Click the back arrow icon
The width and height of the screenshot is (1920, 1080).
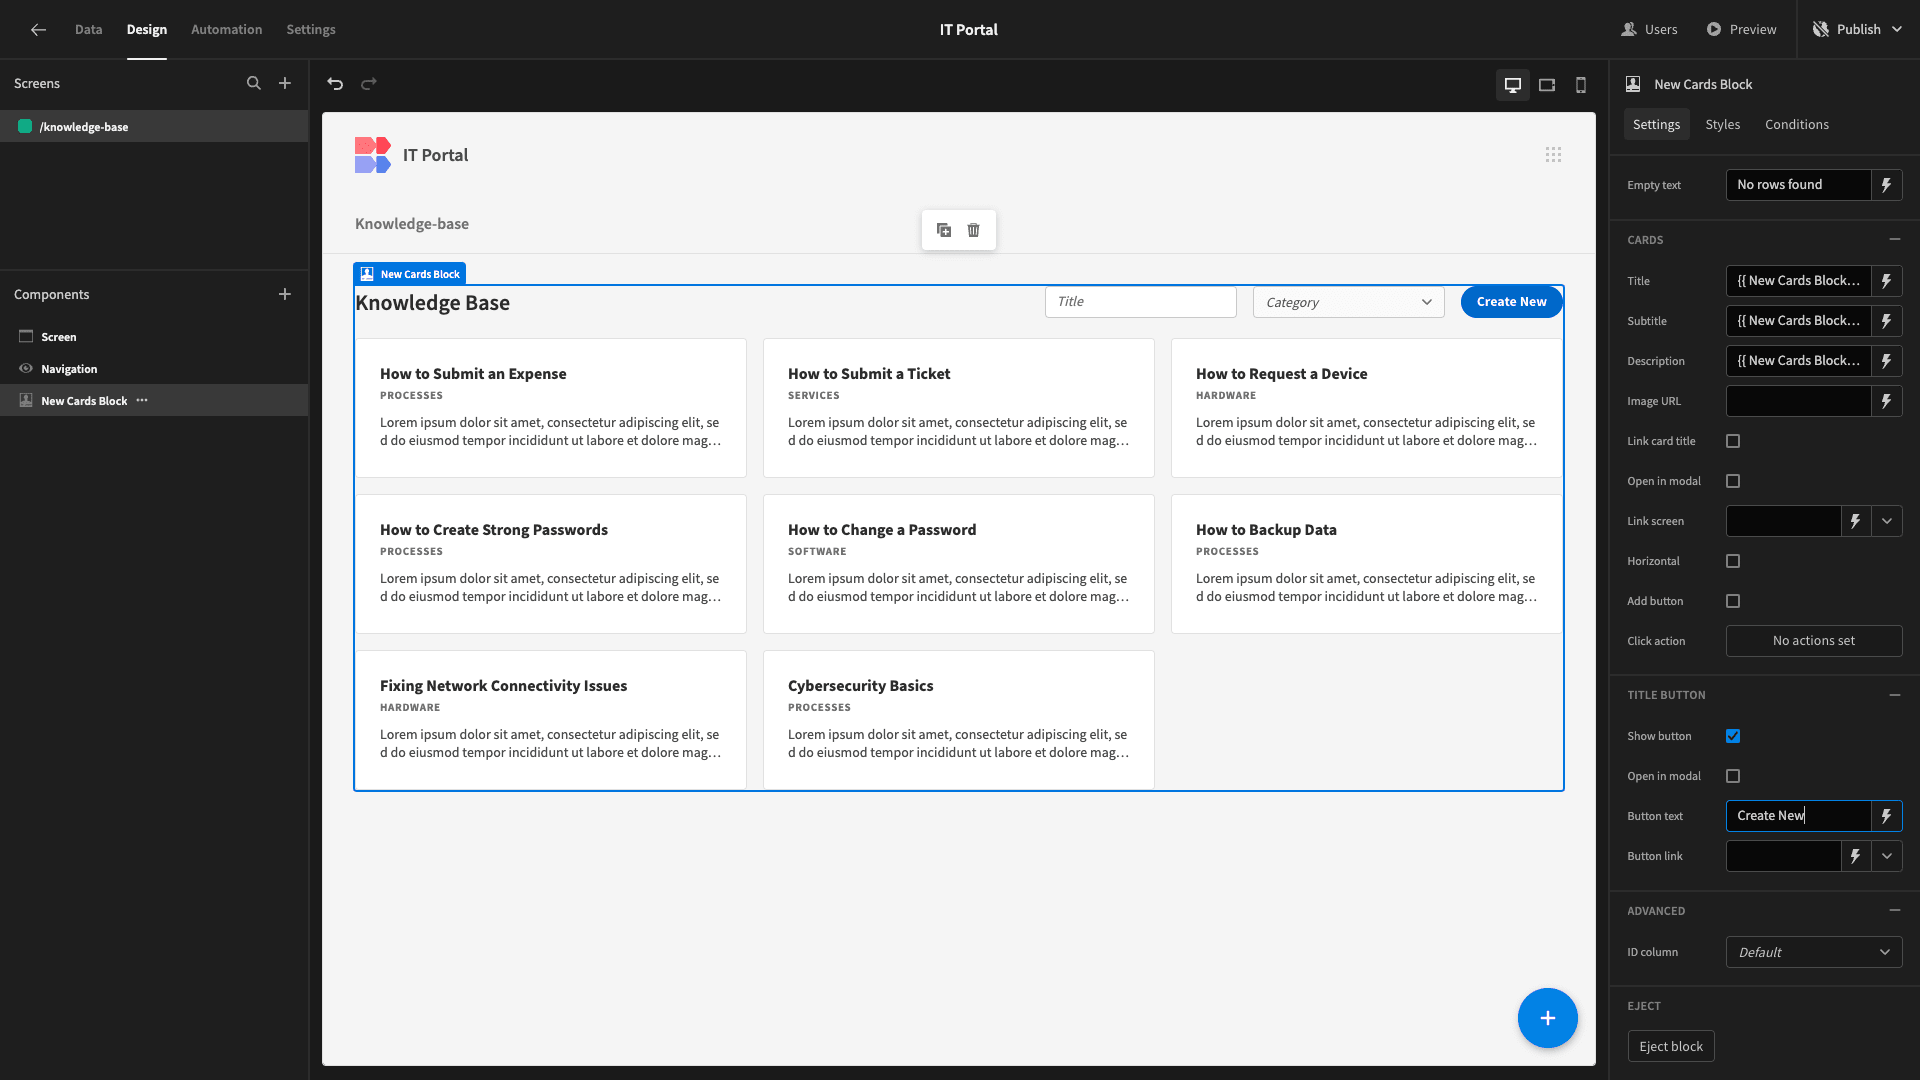pos(38,30)
